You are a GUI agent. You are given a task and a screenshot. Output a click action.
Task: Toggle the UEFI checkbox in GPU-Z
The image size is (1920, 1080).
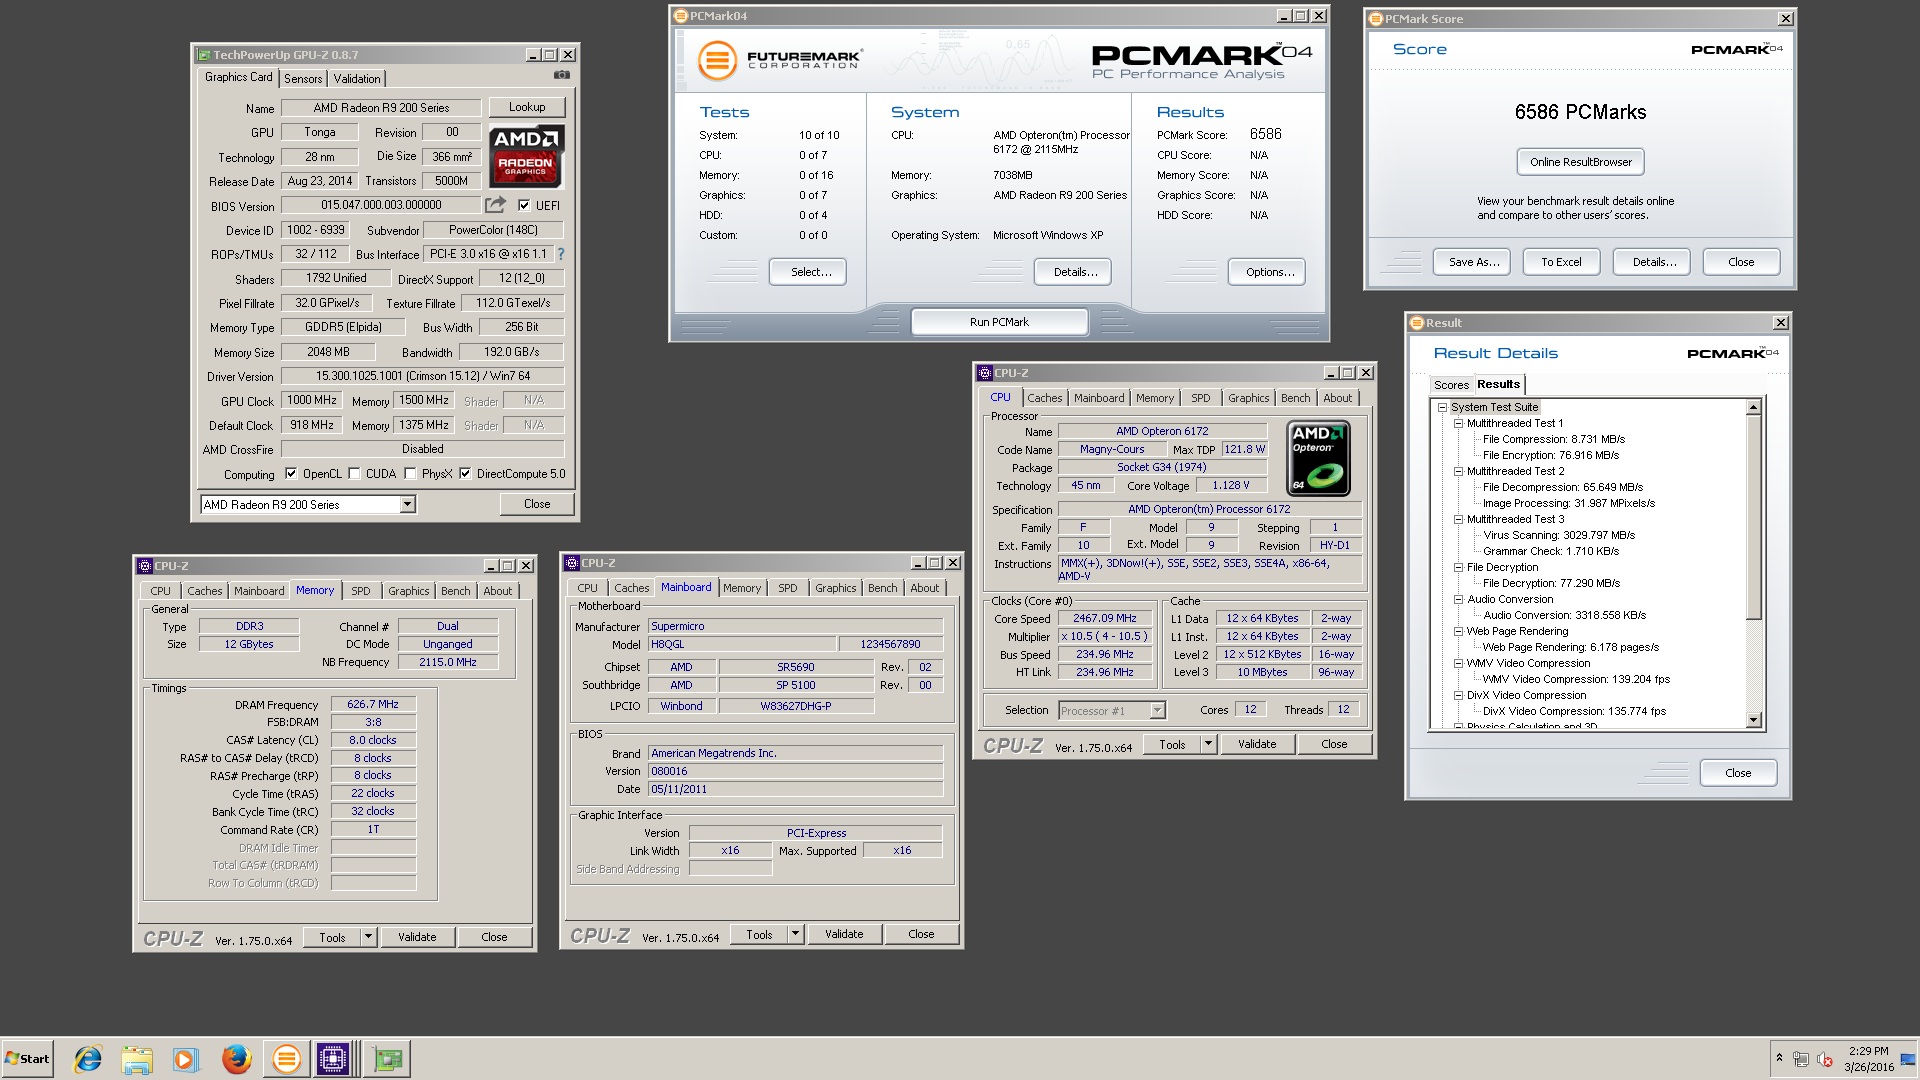pos(524,205)
